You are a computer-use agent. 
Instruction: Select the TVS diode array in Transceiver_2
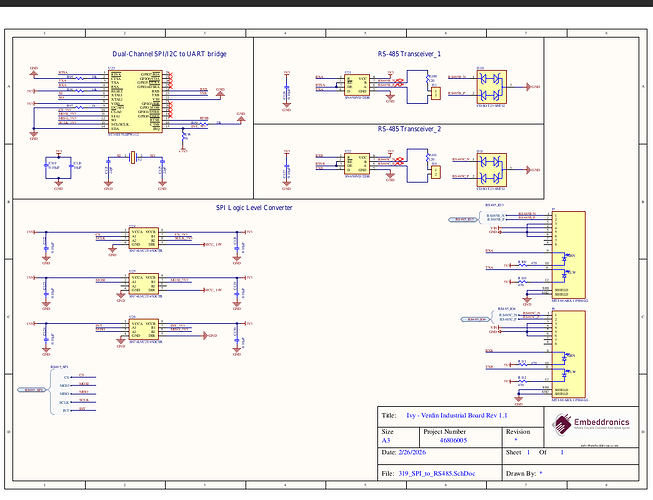pos(491,170)
